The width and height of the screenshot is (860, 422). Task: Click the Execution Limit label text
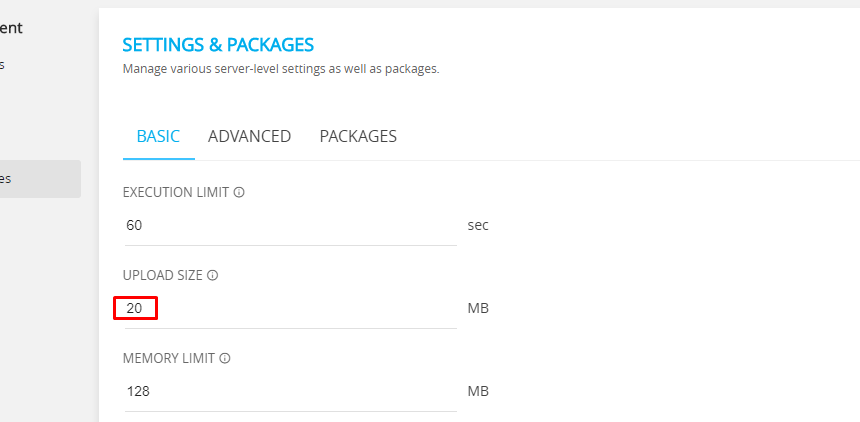click(x=176, y=193)
